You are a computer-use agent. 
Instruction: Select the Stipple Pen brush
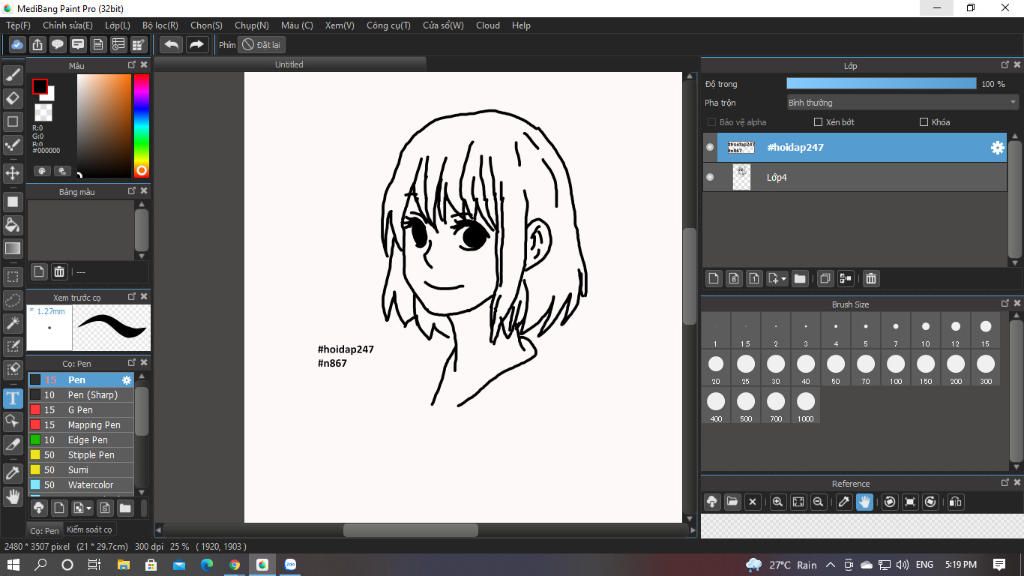pos(81,455)
